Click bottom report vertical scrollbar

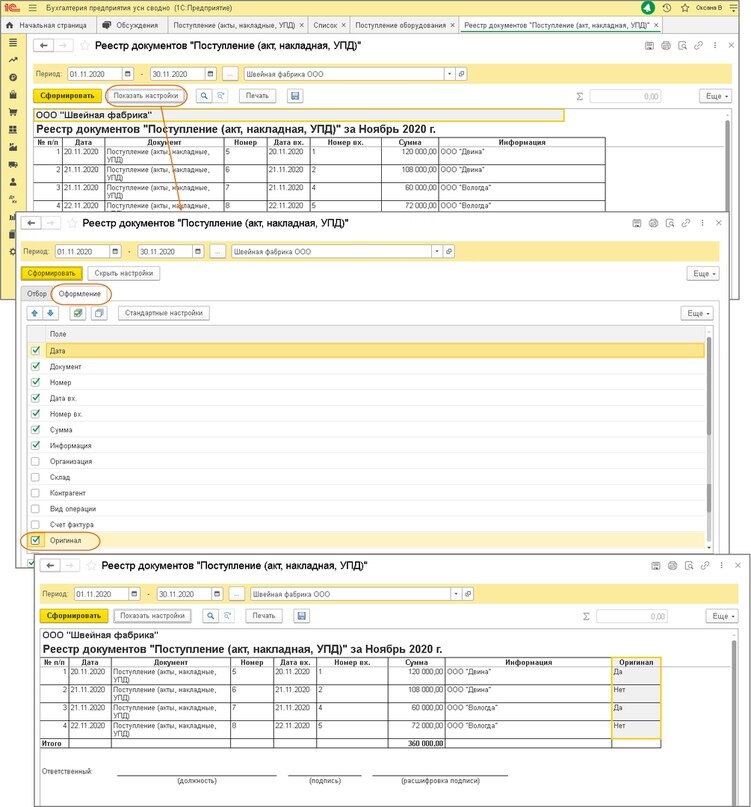click(x=734, y=721)
